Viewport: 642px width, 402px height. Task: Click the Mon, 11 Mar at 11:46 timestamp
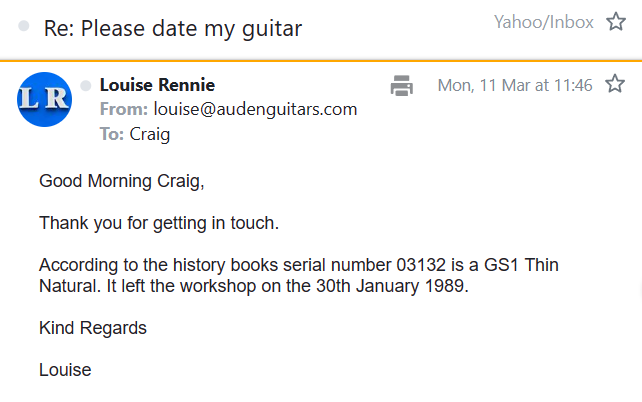point(515,86)
